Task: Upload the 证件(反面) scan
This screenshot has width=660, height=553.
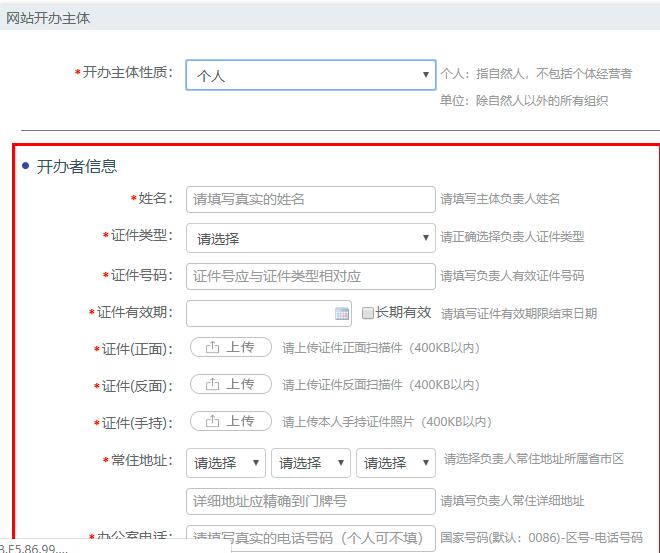Action: point(231,384)
